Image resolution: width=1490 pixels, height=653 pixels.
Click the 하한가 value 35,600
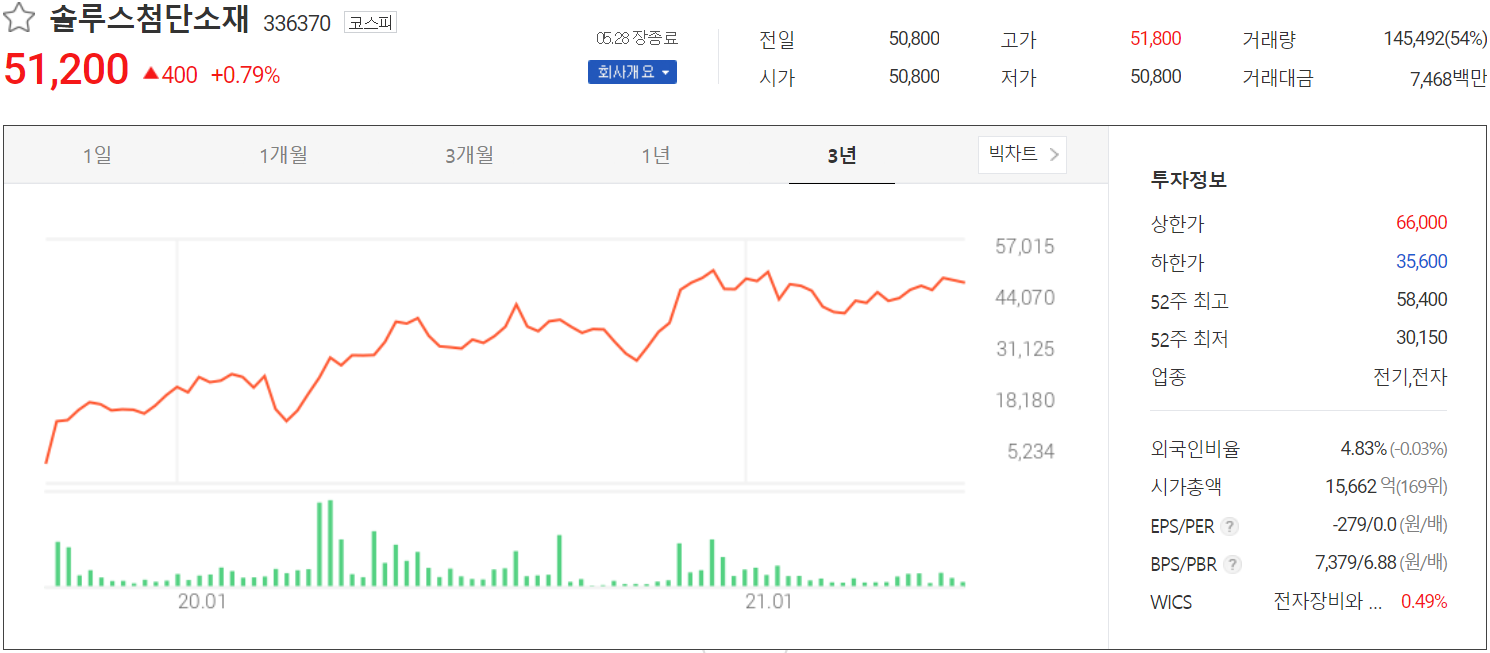(x=1421, y=262)
